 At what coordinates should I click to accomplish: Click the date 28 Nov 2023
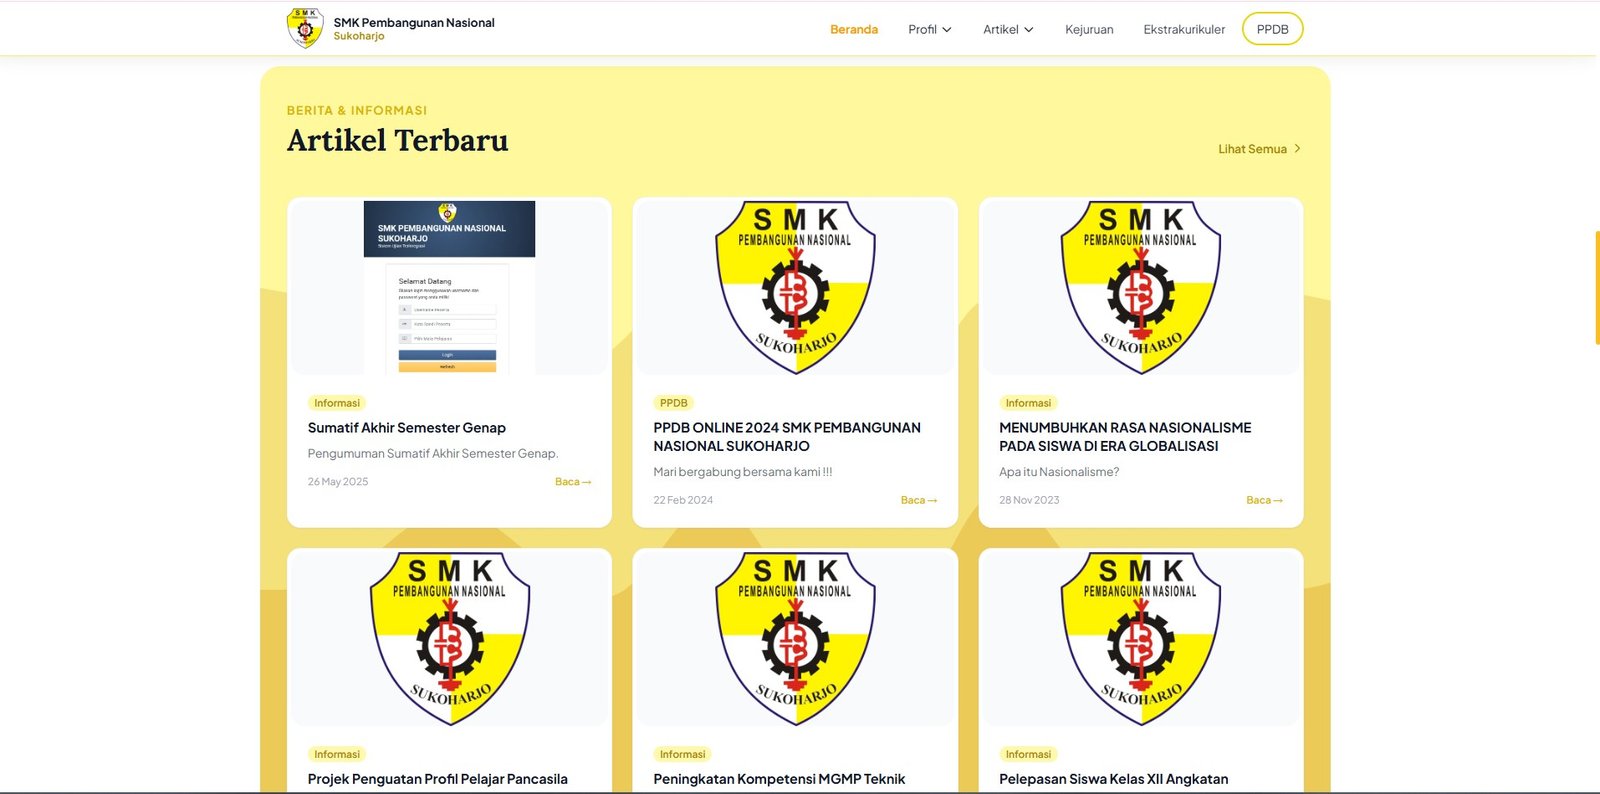pos(1029,500)
